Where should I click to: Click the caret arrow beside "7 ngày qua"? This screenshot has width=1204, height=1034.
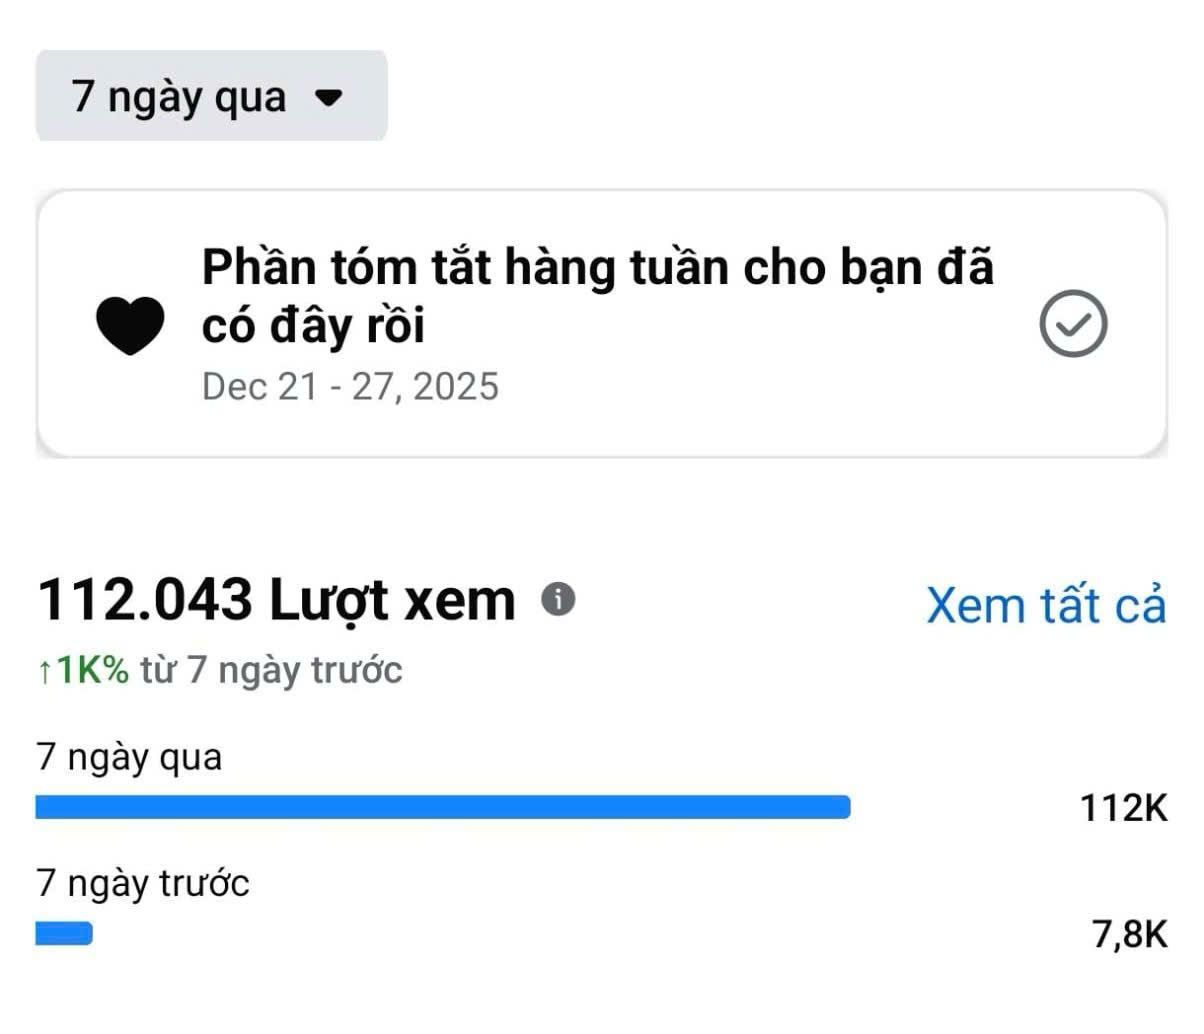click(x=329, y=97)
